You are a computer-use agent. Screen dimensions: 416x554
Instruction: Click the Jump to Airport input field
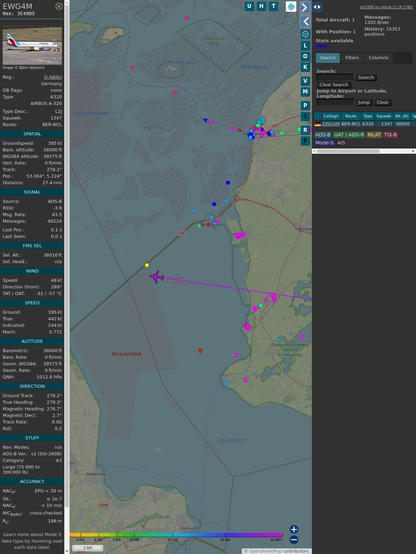click(x=335, y=102)
